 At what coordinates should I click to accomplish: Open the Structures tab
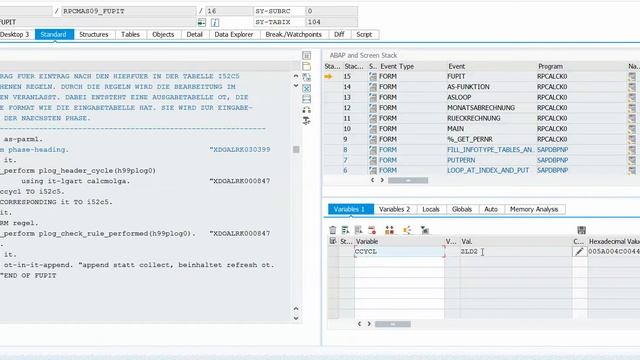click(94, 35)
